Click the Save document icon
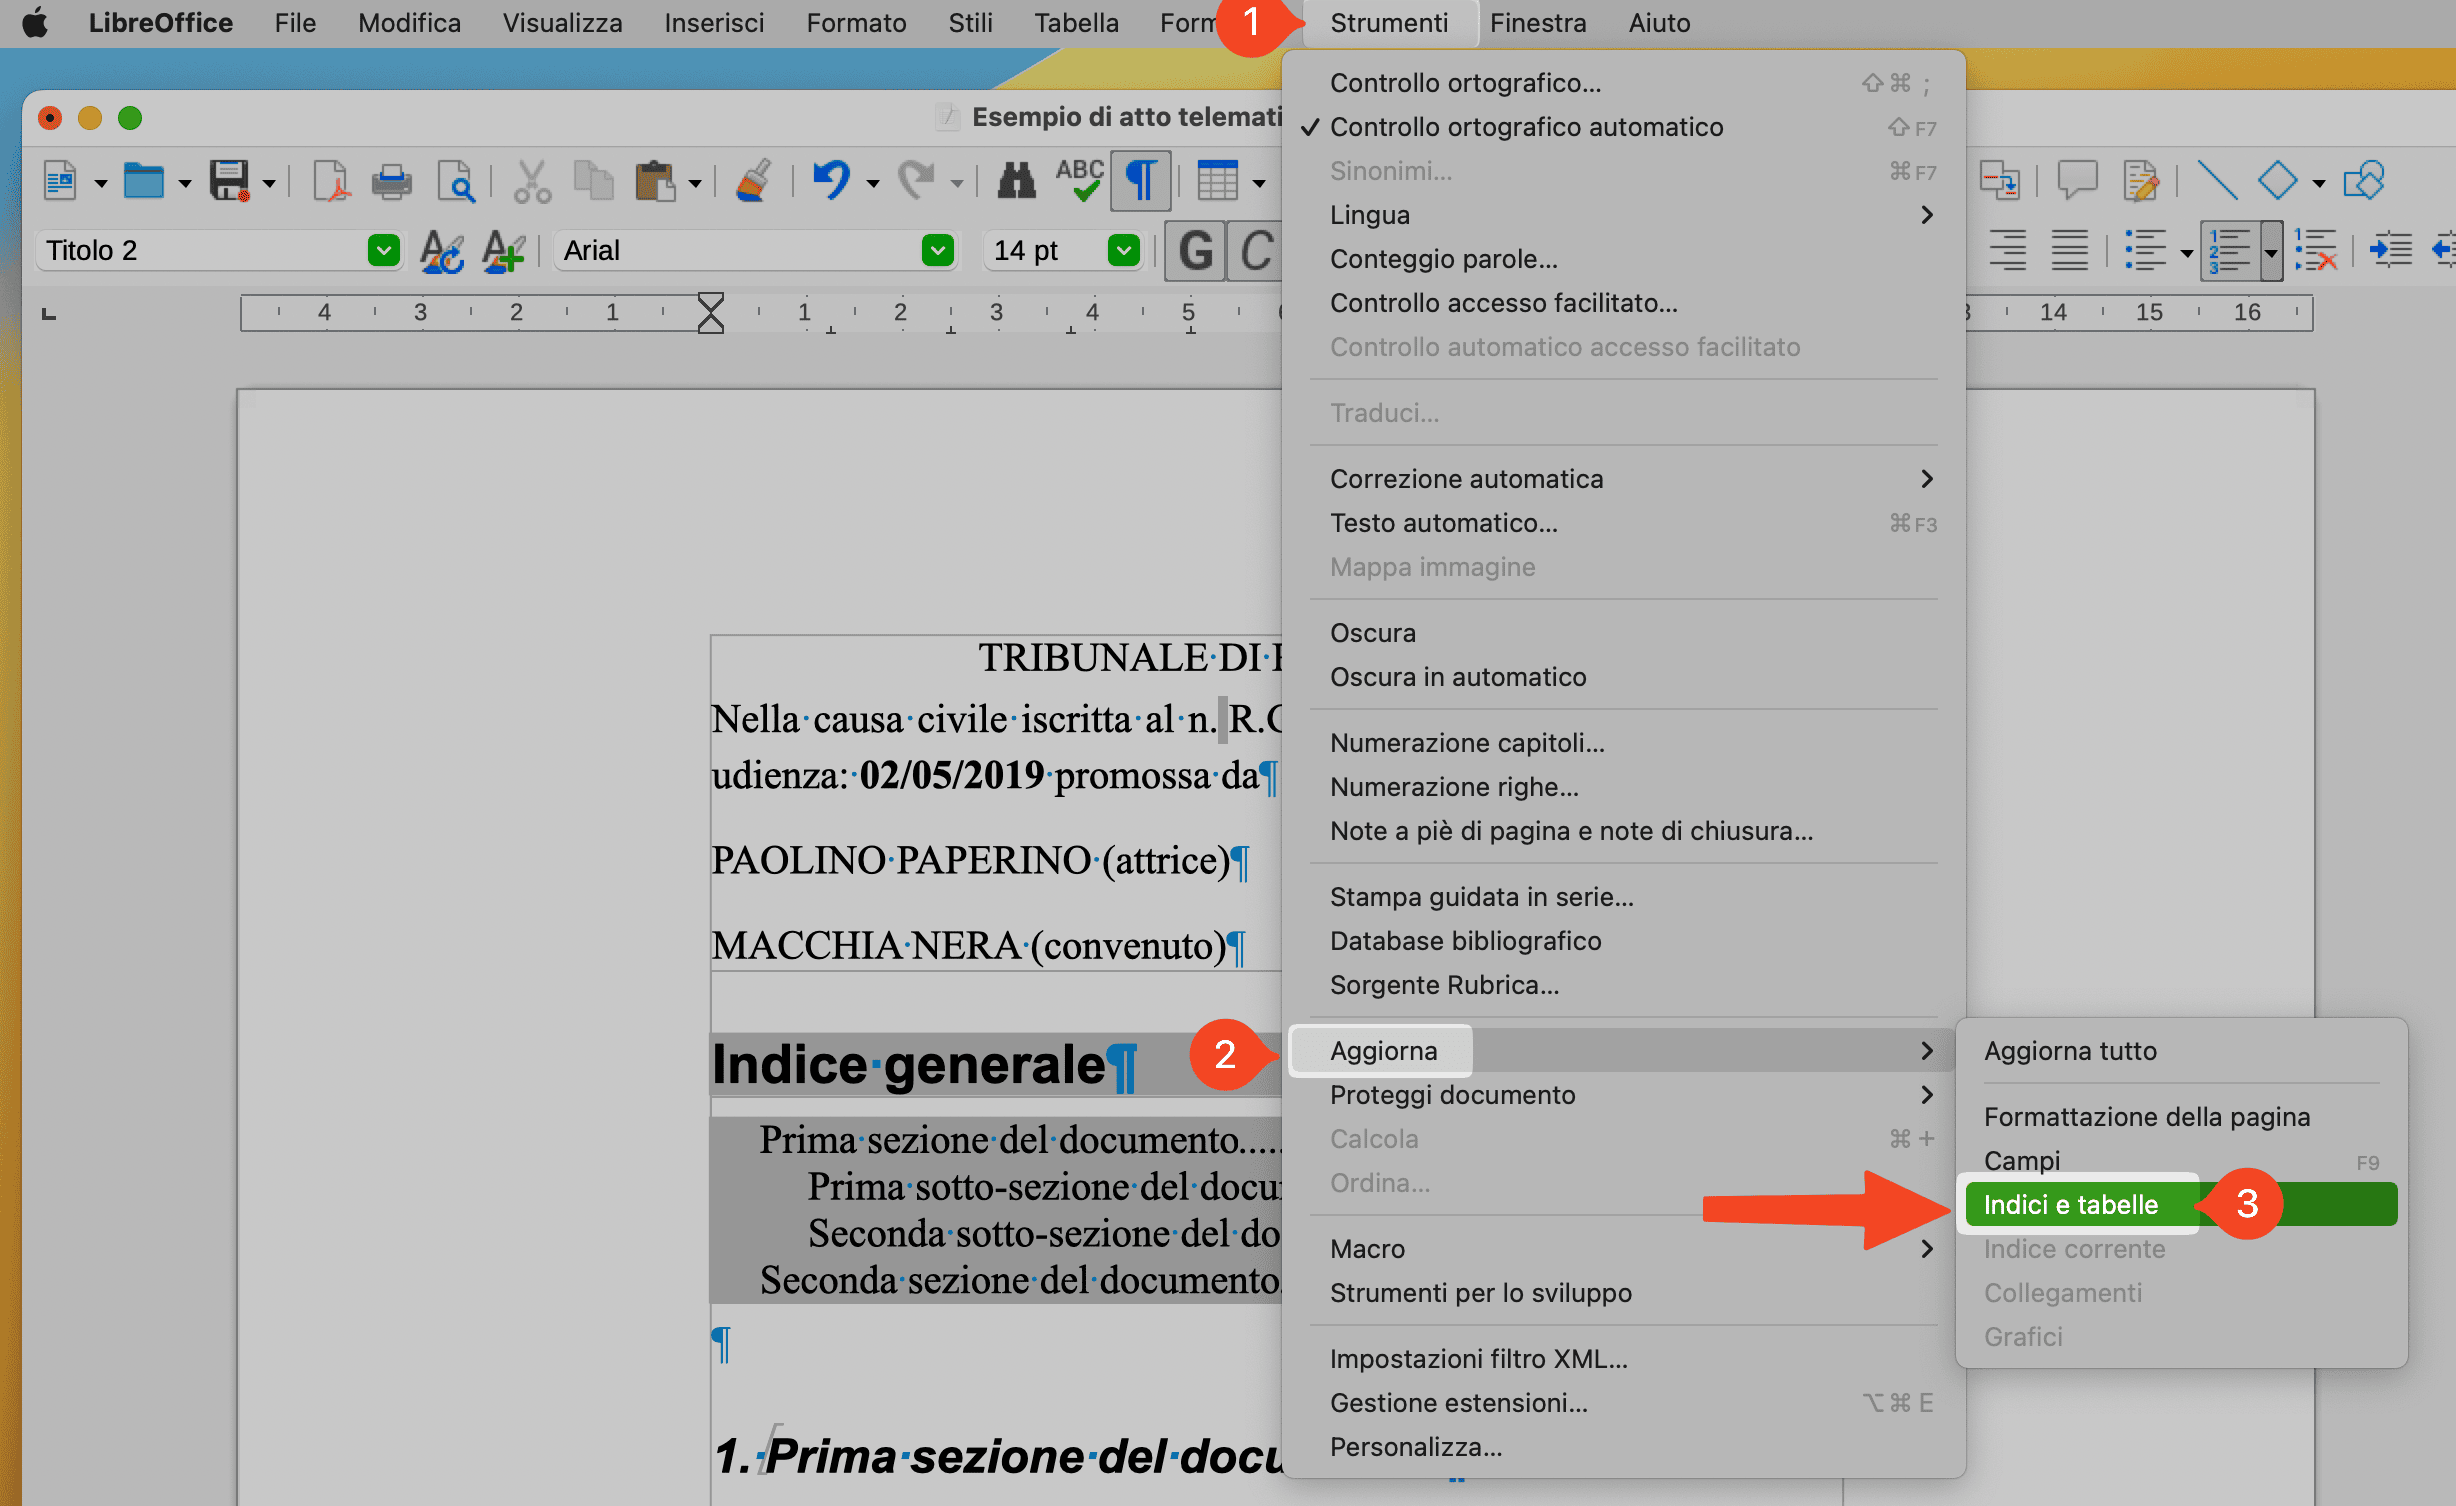The height and width of the screenshot is (1506, 2456). [229, 182]
